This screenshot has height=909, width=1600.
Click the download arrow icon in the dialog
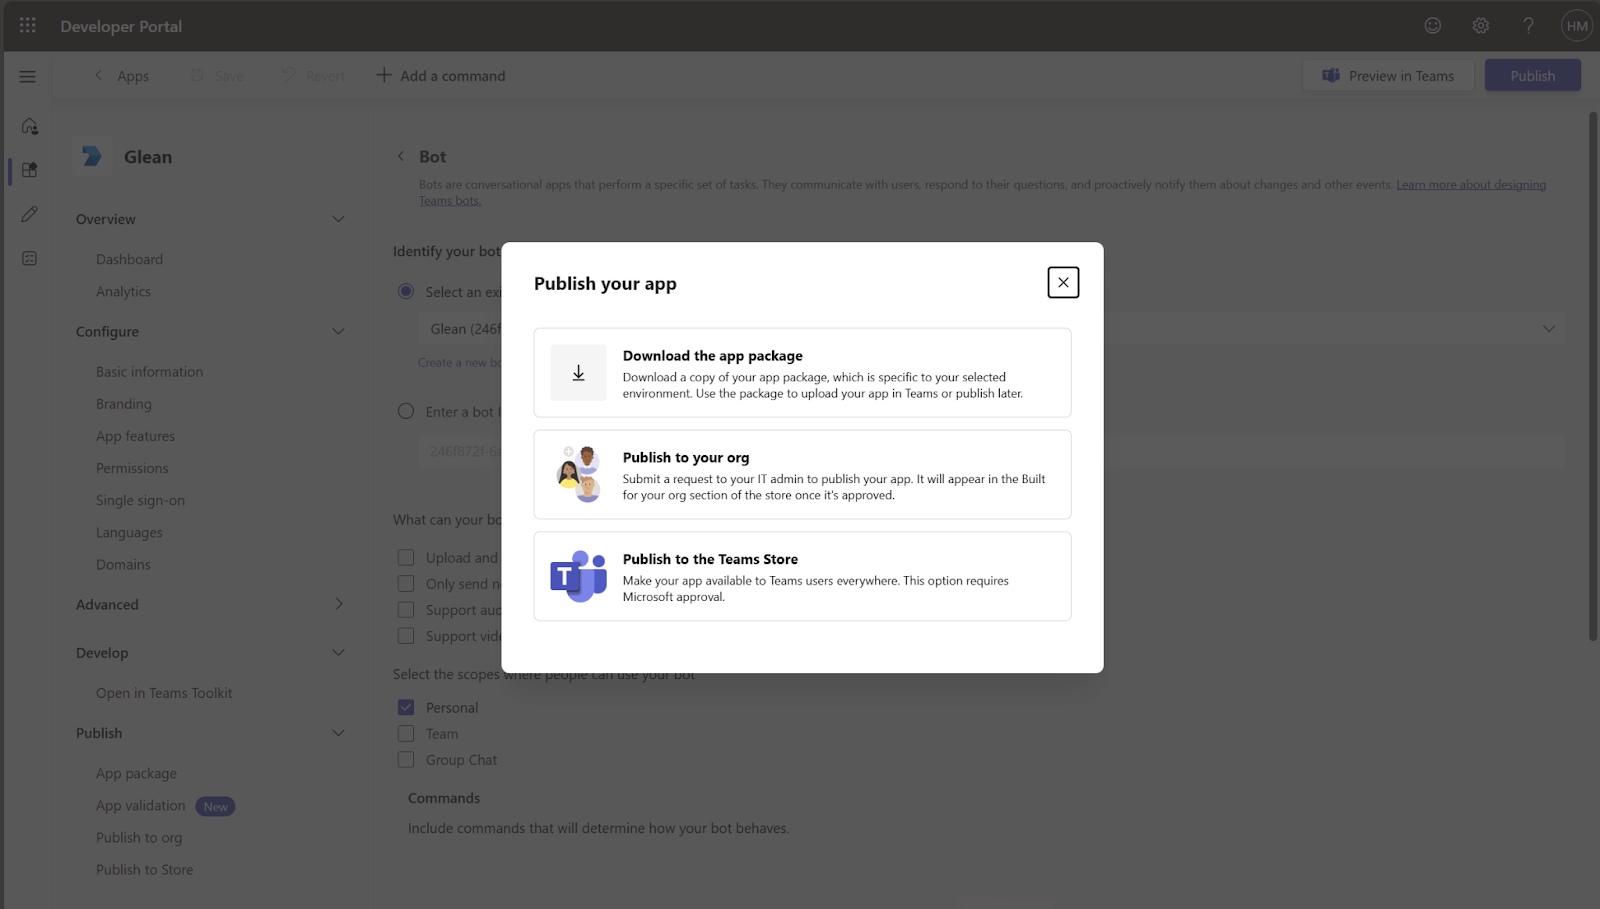pyautogui.click(x=578, y=373)
